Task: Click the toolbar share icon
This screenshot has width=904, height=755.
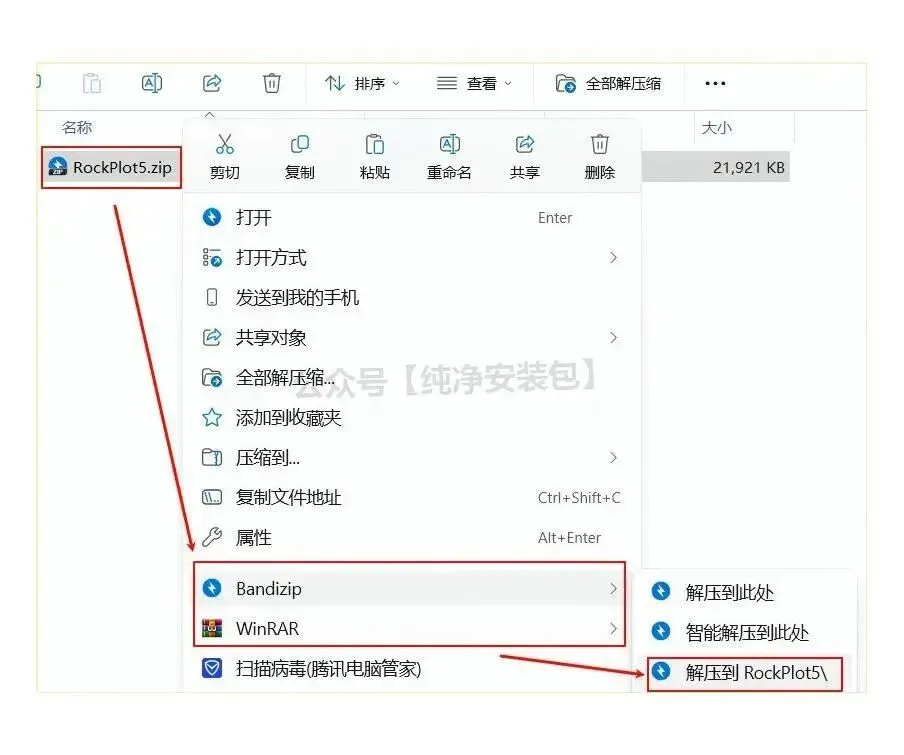Action: pos(212,84)
